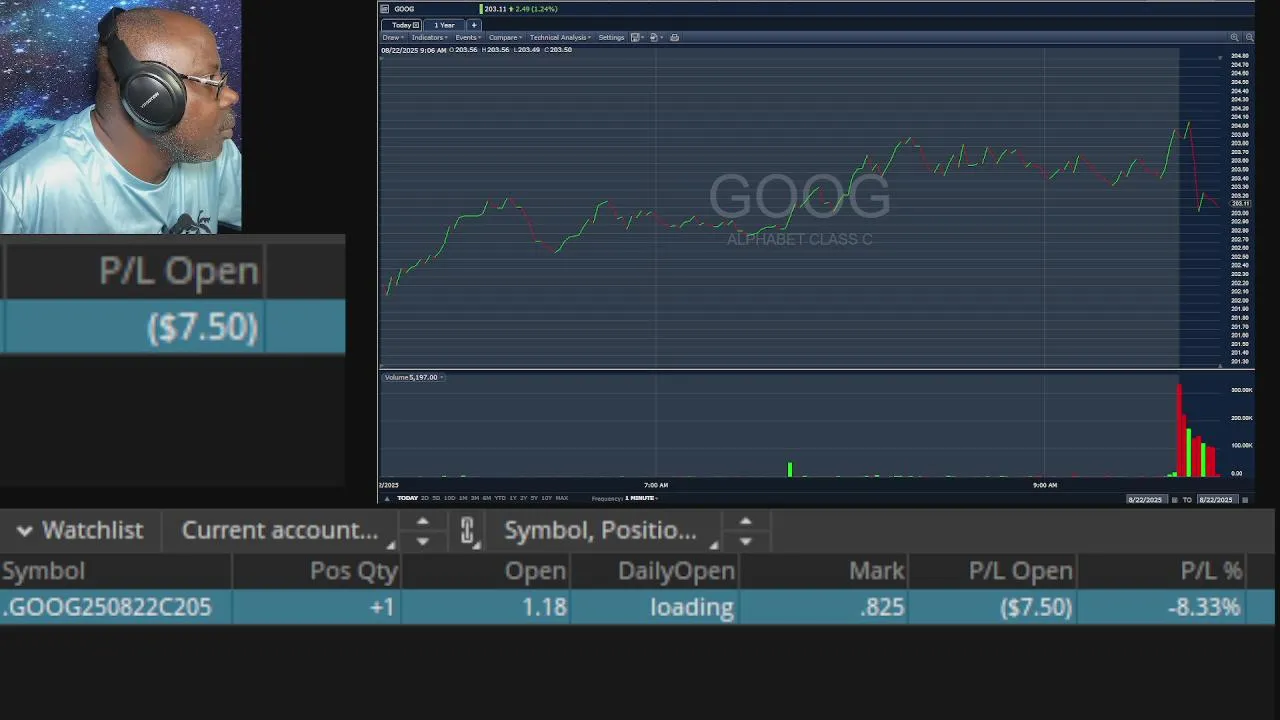
Task: Switch to the Today chart tab
Action: pyautogui.click(x=402, y=25)
